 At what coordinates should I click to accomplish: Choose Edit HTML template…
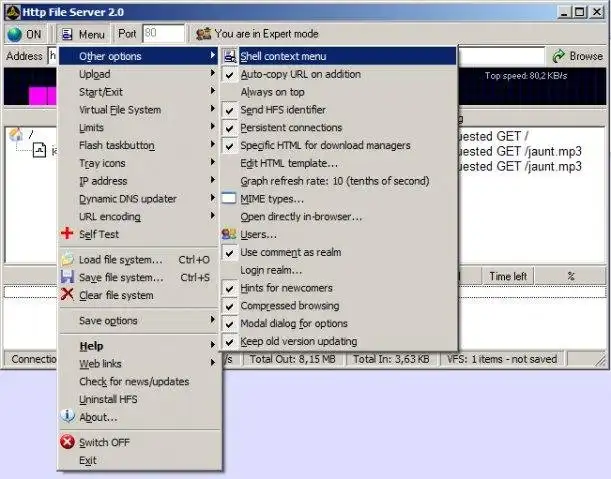[338, 163]
